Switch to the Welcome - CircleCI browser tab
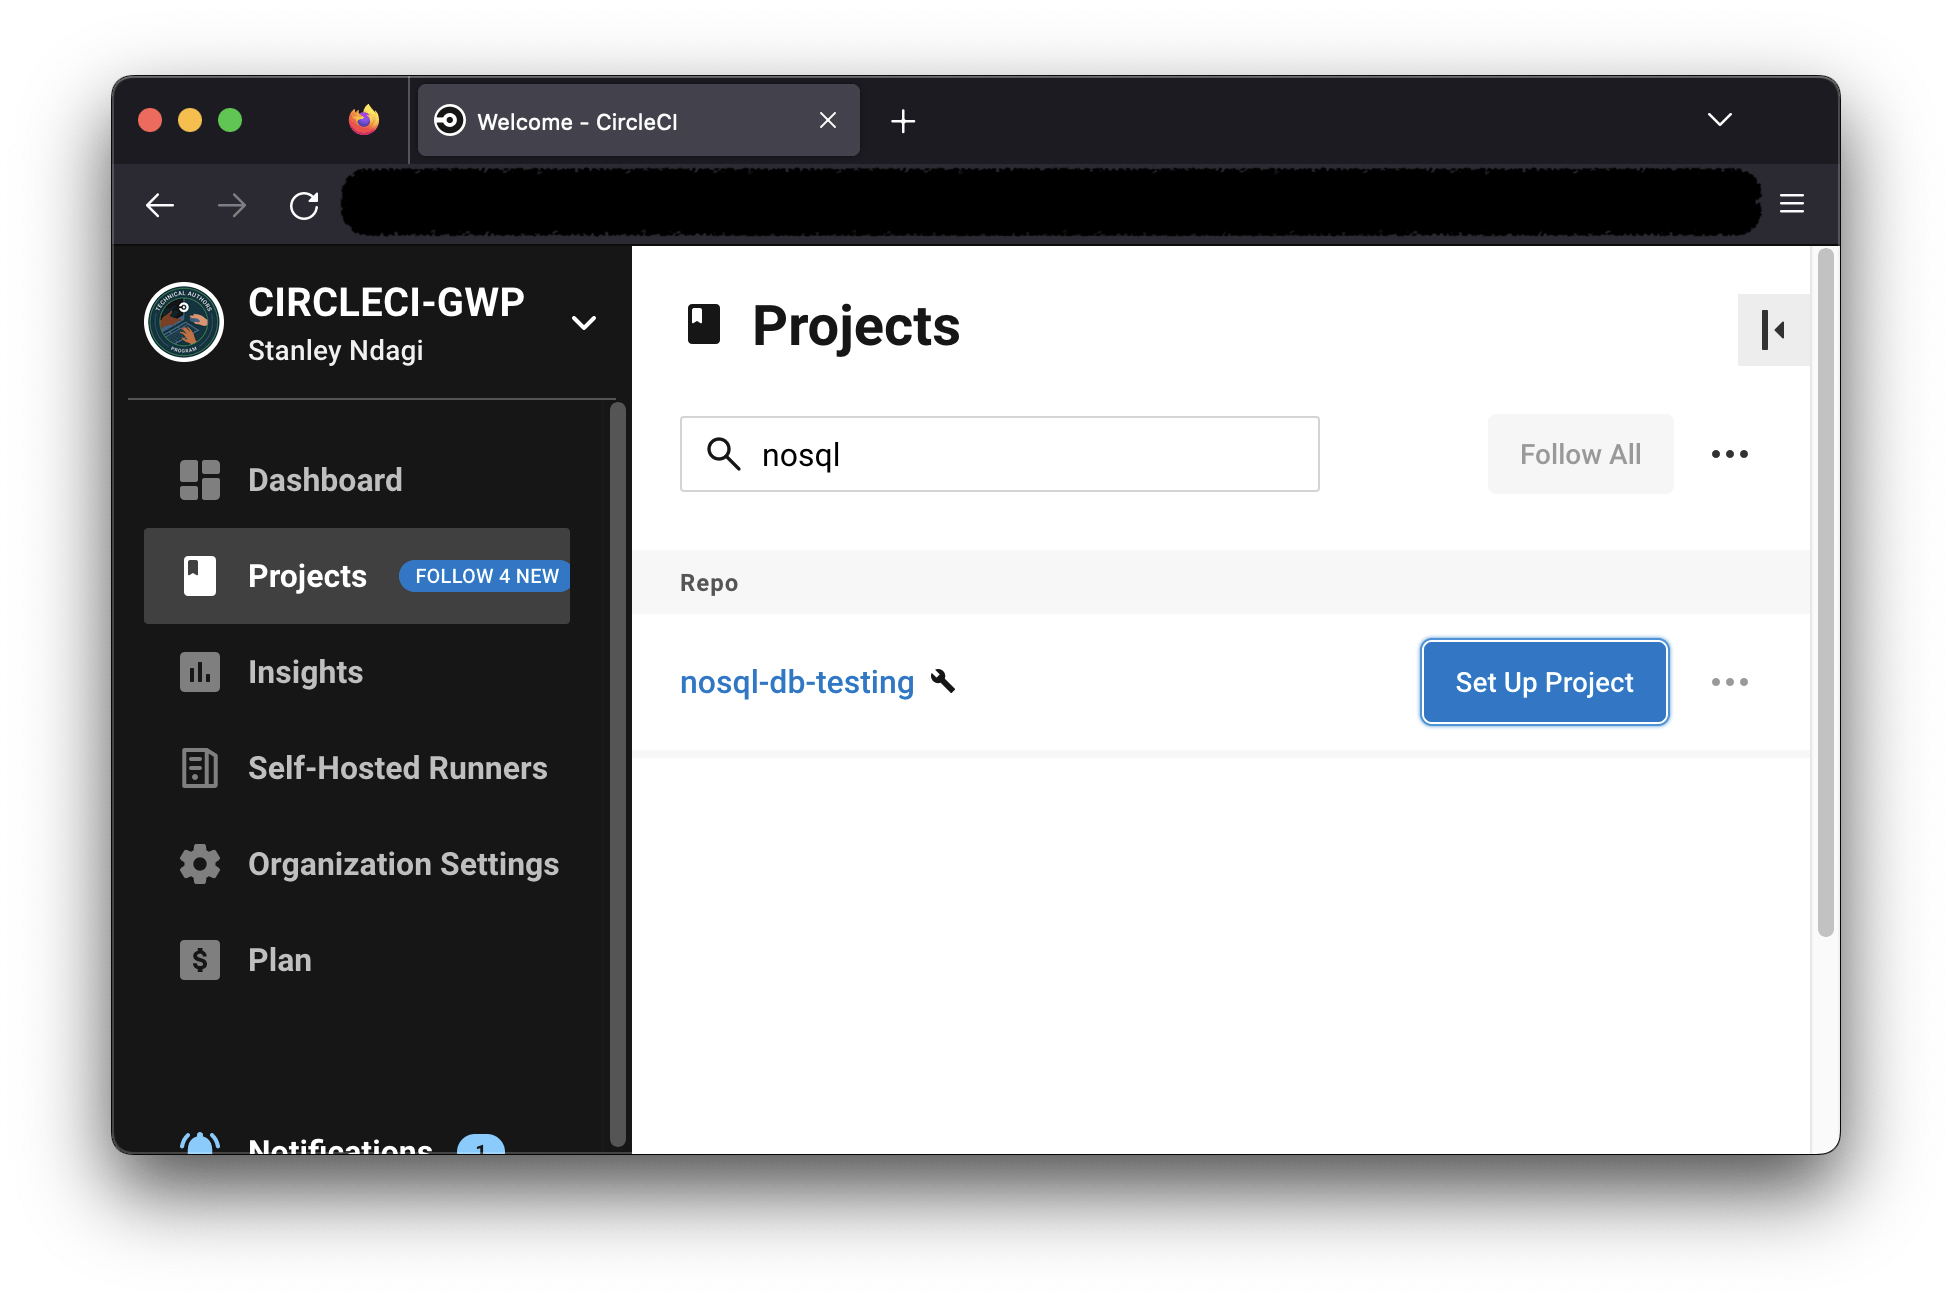The width and height of the screenshot is (1952, 1302). tap(578, 120)
